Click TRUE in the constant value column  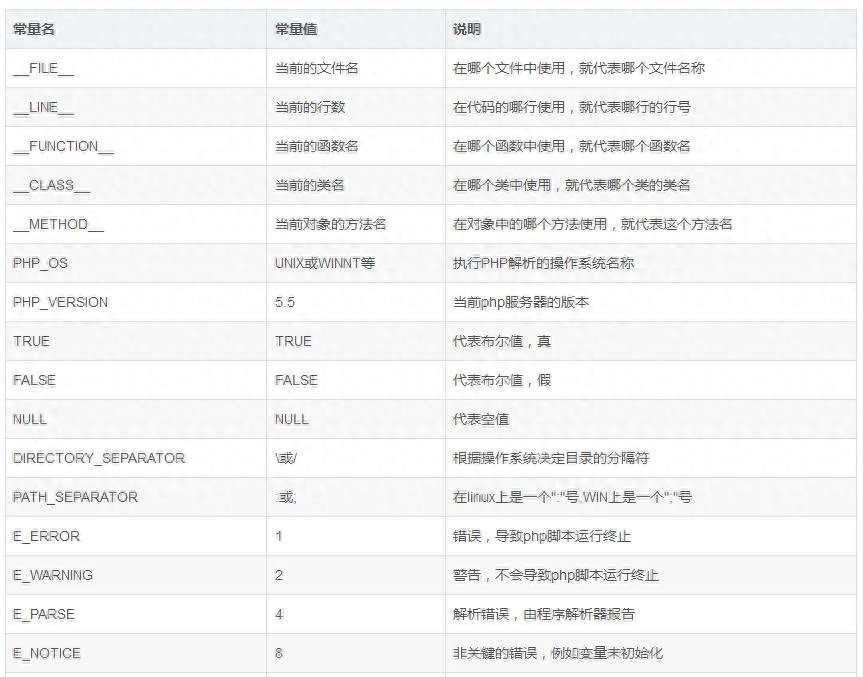[293, 341]
